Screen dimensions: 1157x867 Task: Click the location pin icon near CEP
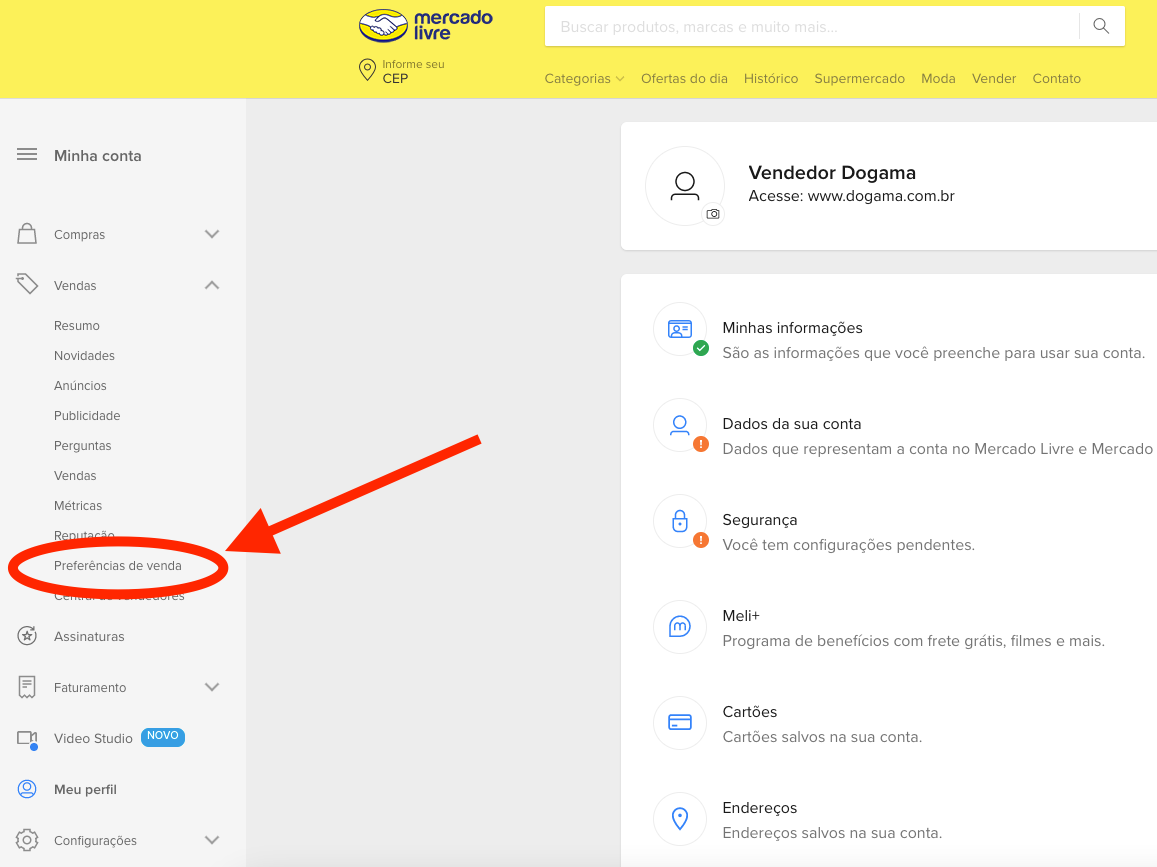point(367,70)
